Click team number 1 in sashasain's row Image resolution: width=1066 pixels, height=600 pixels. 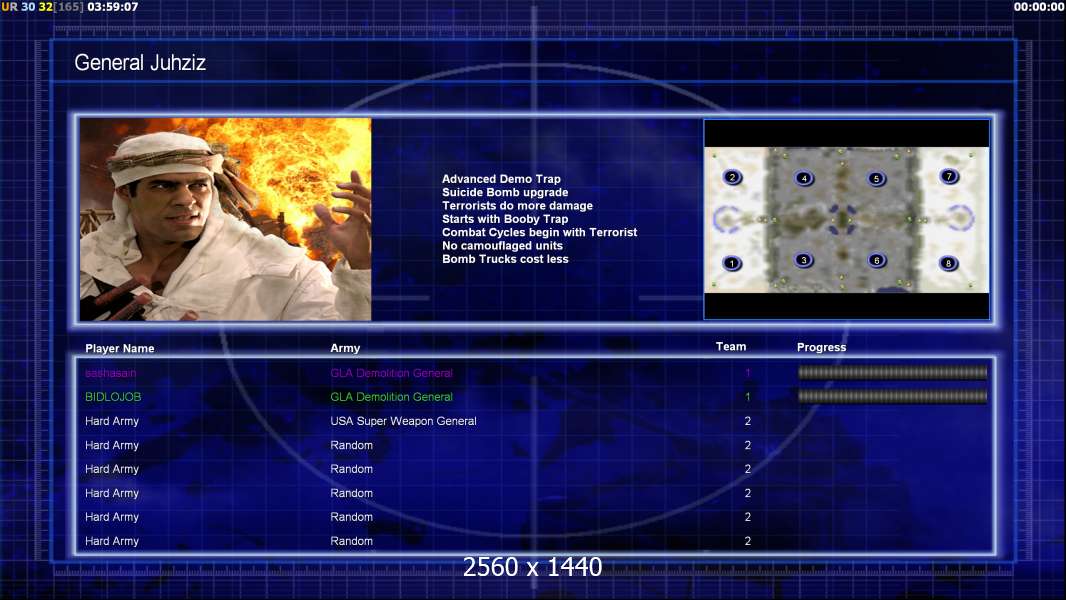tap(747, 373)
